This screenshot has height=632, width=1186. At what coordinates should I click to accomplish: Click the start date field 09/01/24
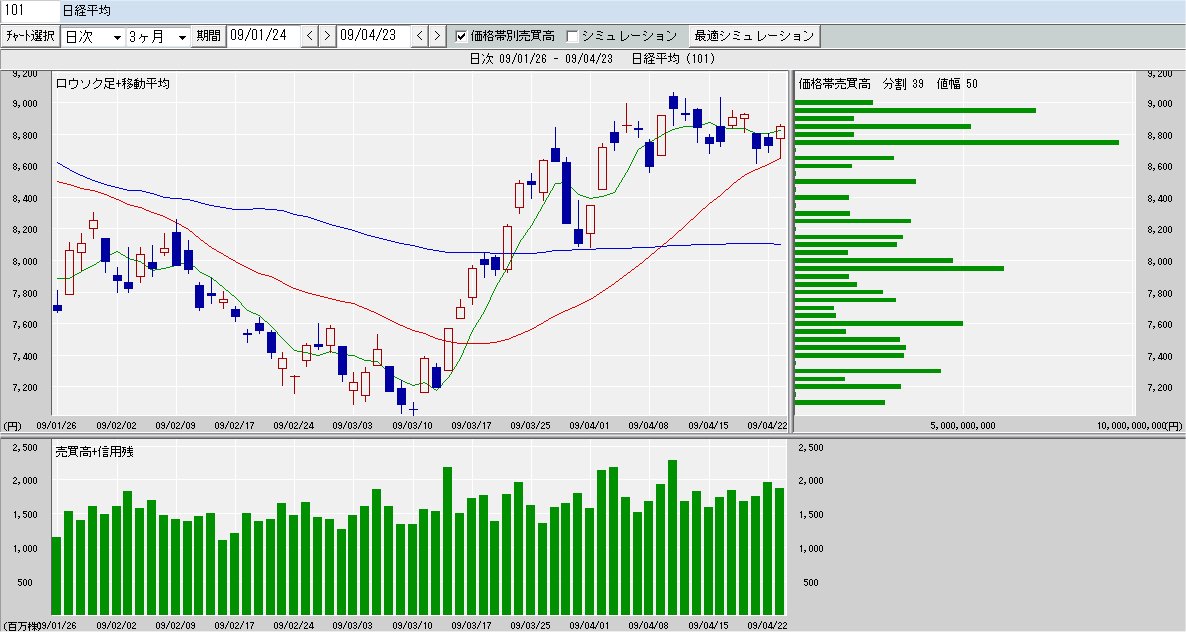tap(263, 36)
